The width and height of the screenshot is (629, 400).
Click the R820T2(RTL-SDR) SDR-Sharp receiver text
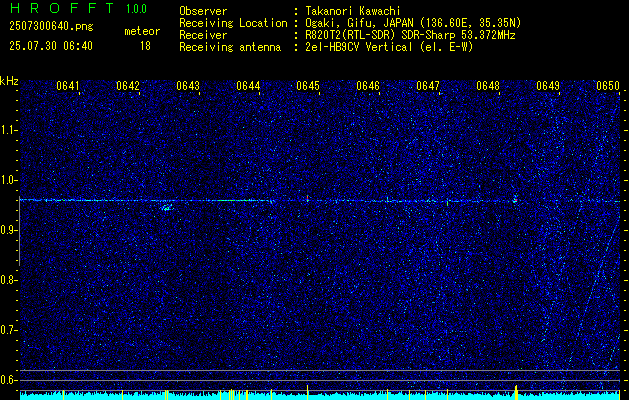(410, 35)
